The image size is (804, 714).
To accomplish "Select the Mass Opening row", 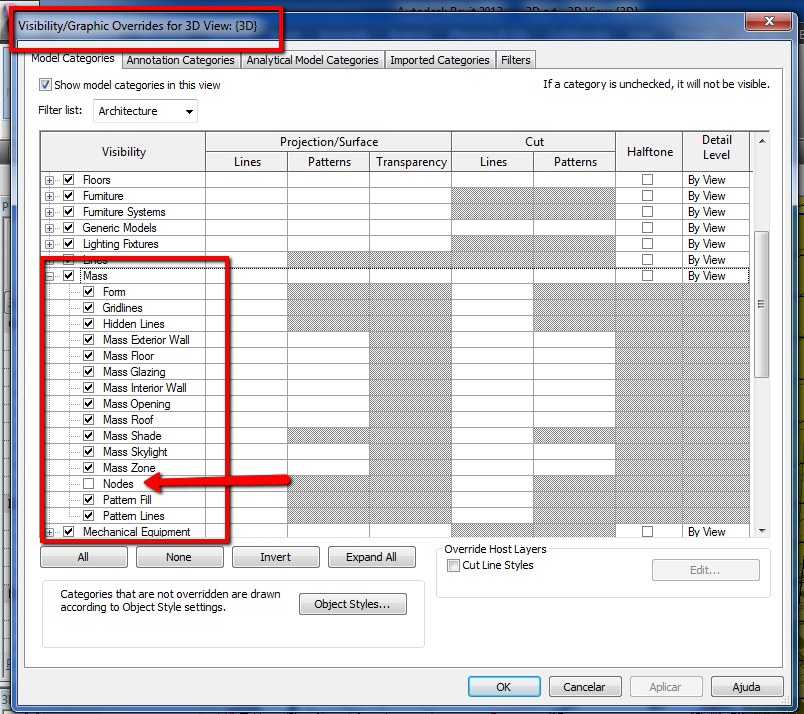I will tap(136, 404).
